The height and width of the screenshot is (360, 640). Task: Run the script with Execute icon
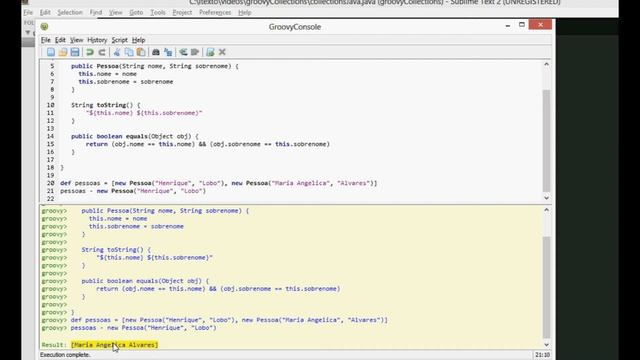point(210,52)
